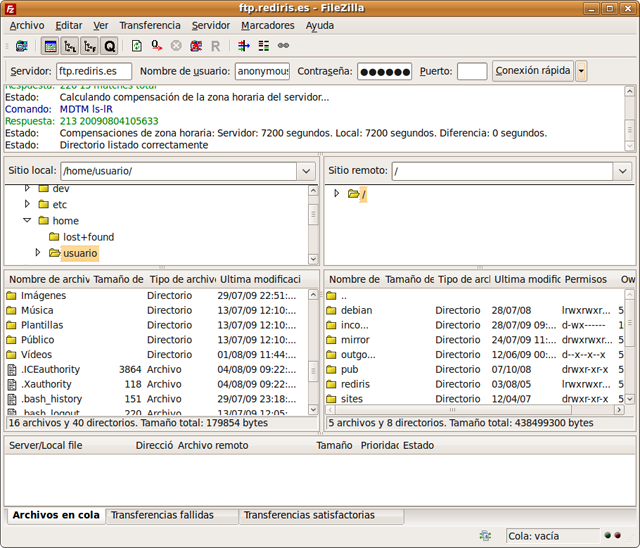This screenshot has height=548, width=640.
Task: Toggle the transfer queue display
Action: click(x=109, y=46)
